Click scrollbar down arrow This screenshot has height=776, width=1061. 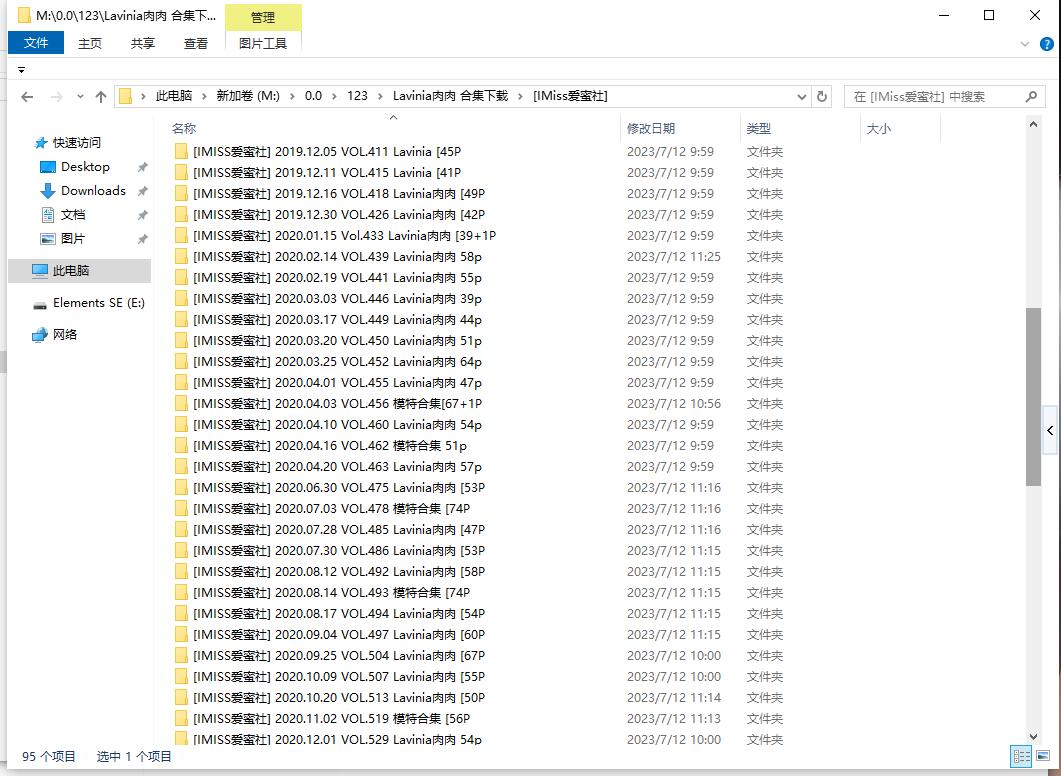1033,736
